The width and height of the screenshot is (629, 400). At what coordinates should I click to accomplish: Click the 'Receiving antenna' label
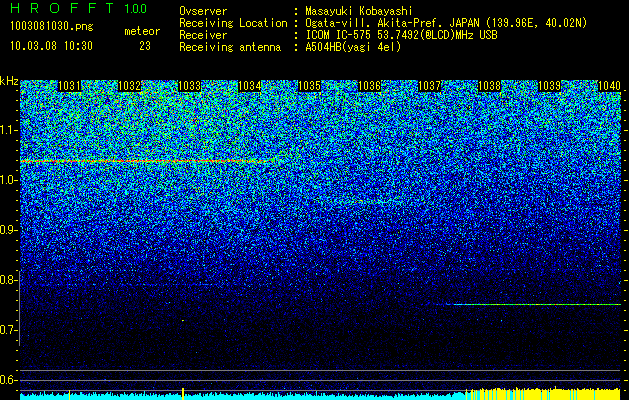(230, 47)
